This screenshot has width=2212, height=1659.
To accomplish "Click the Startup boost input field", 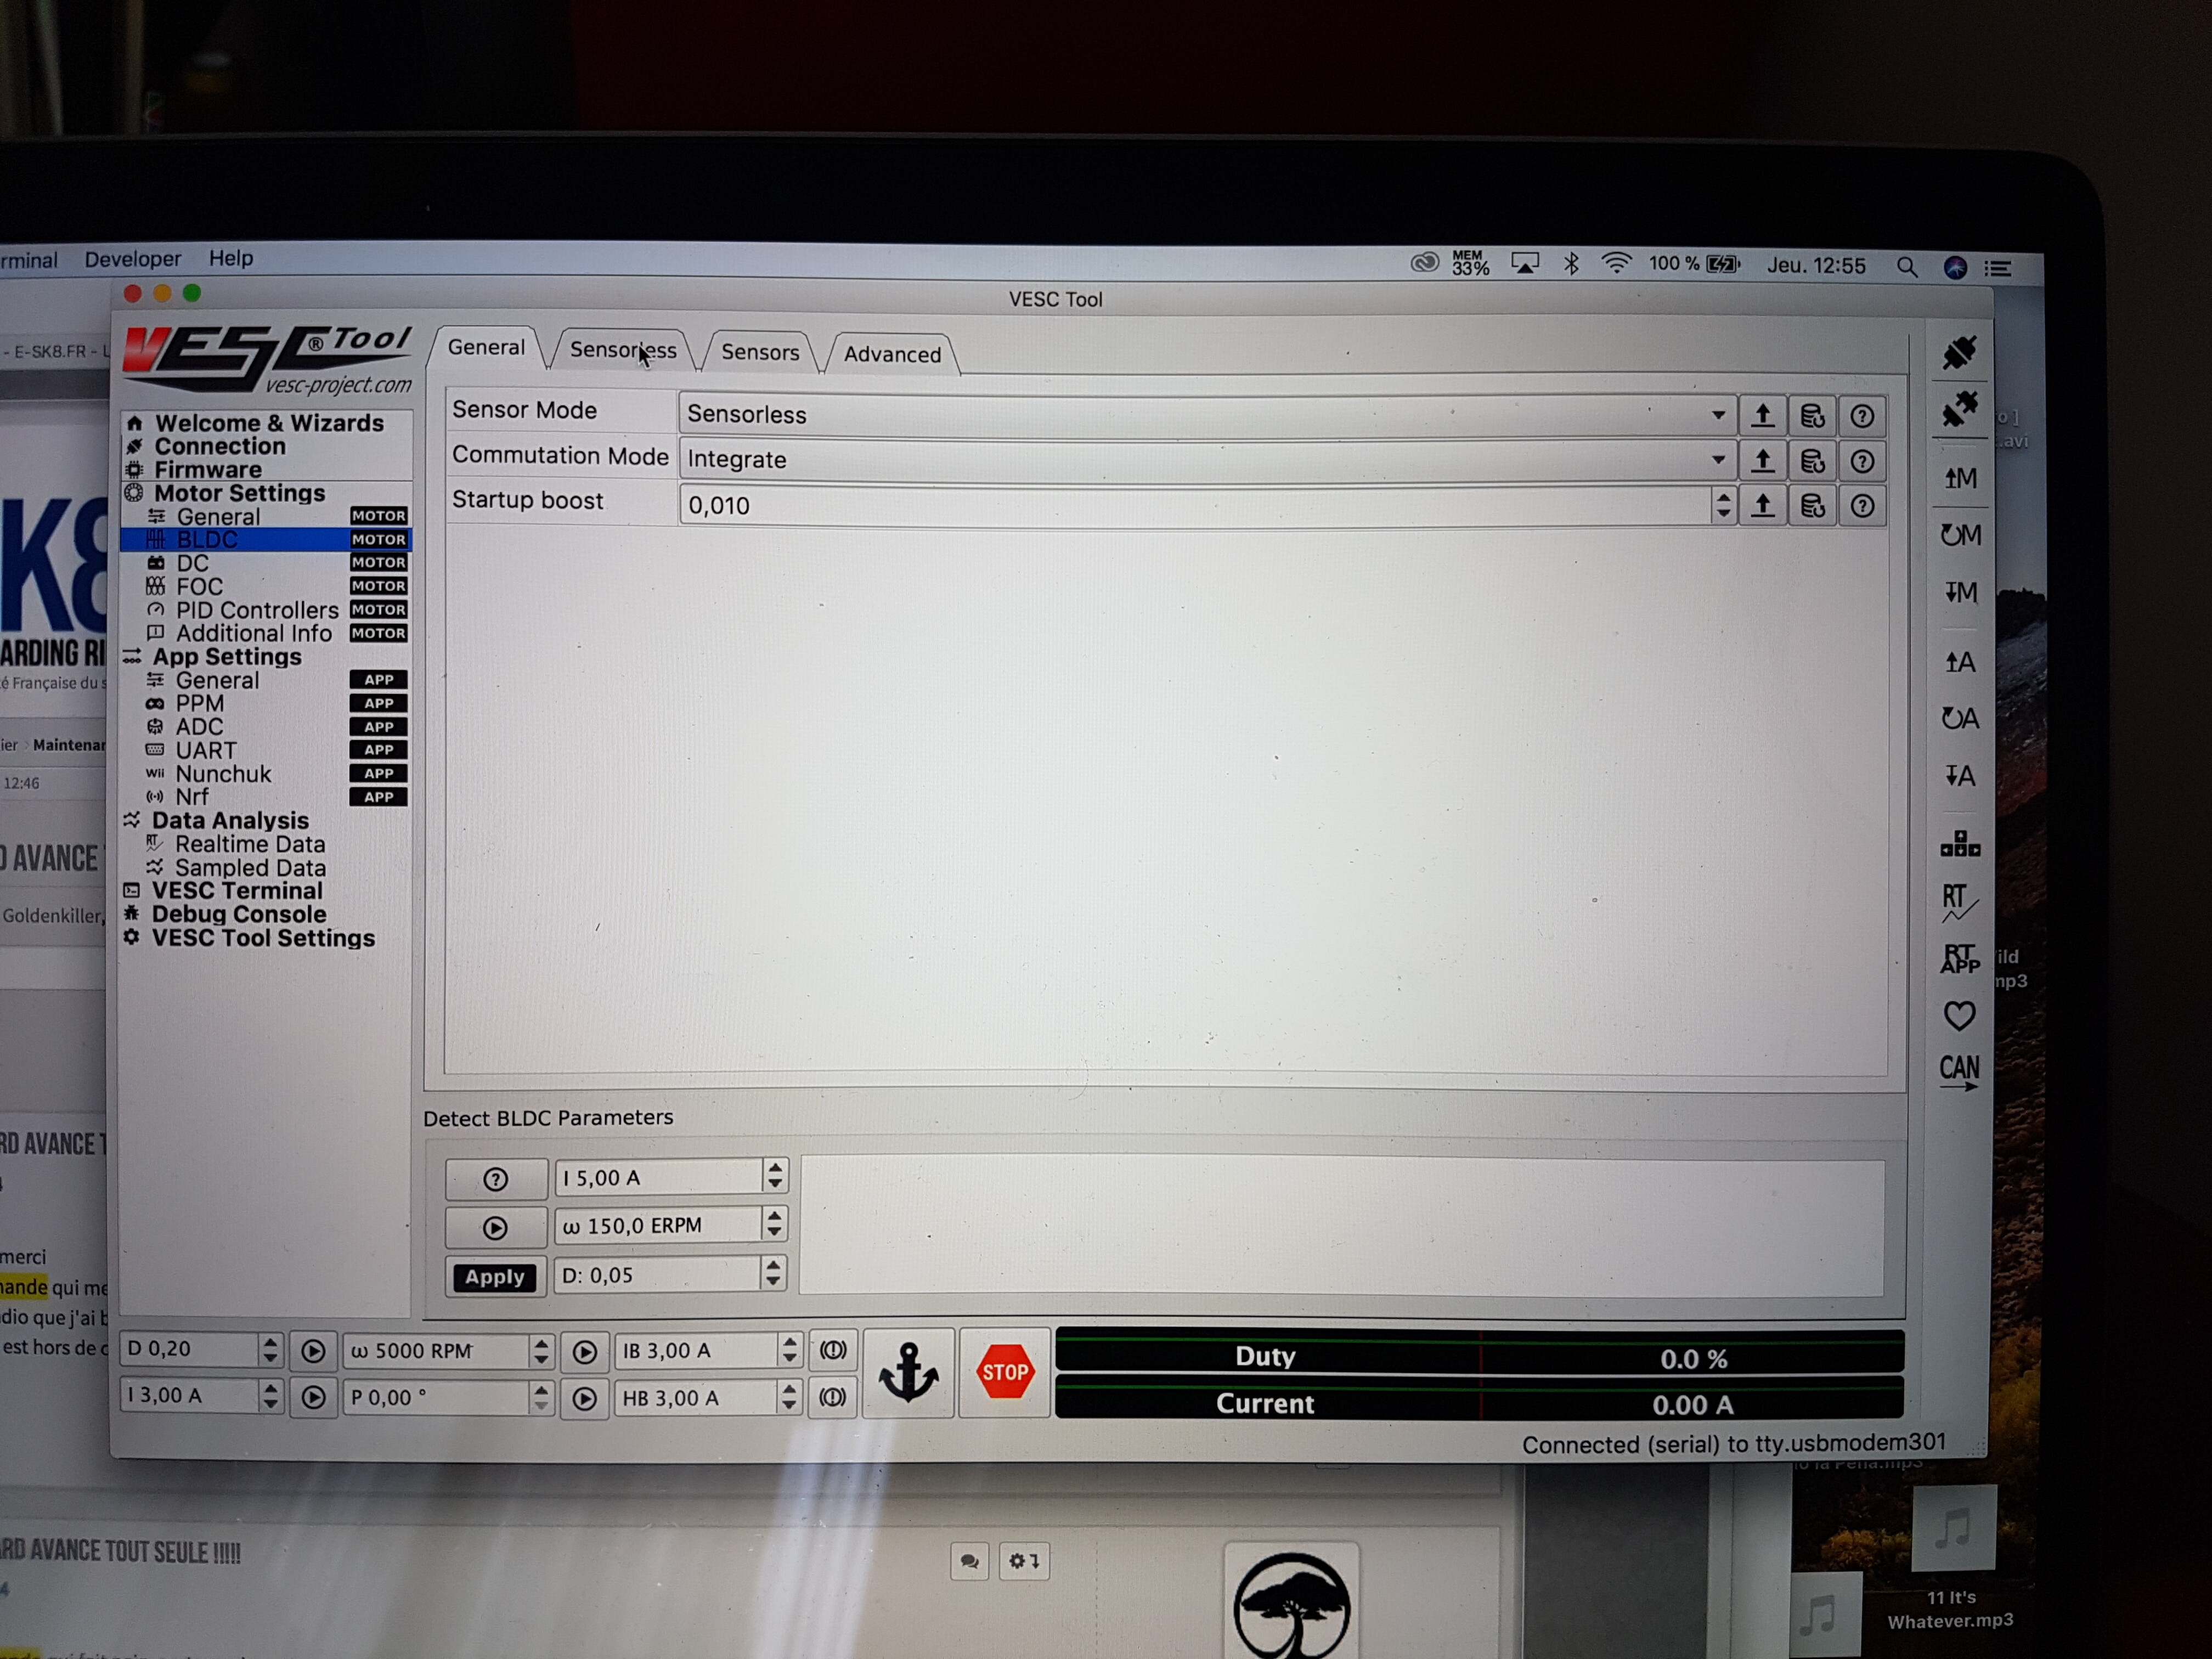I will 1195,505.
